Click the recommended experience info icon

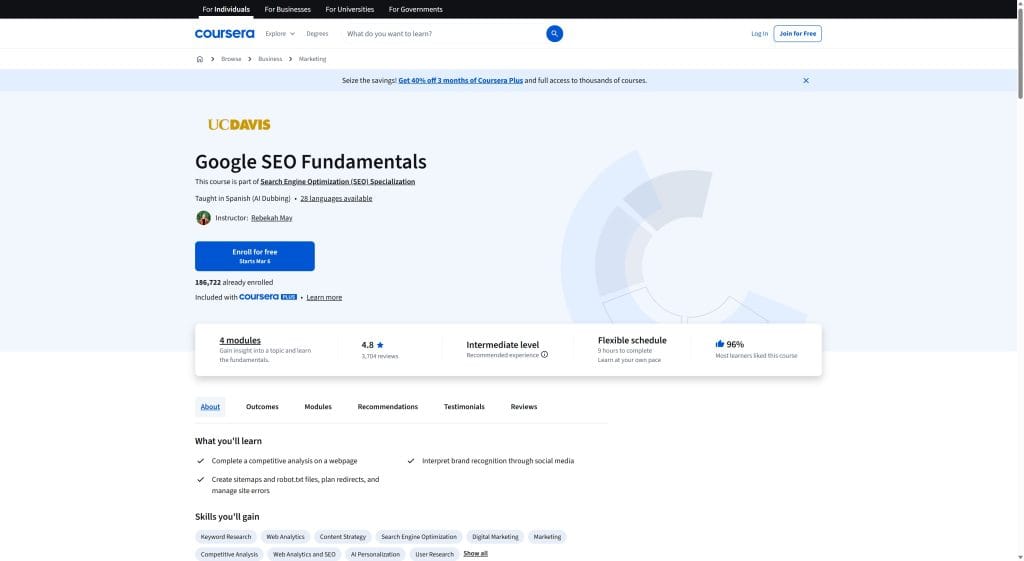point(544,355)
